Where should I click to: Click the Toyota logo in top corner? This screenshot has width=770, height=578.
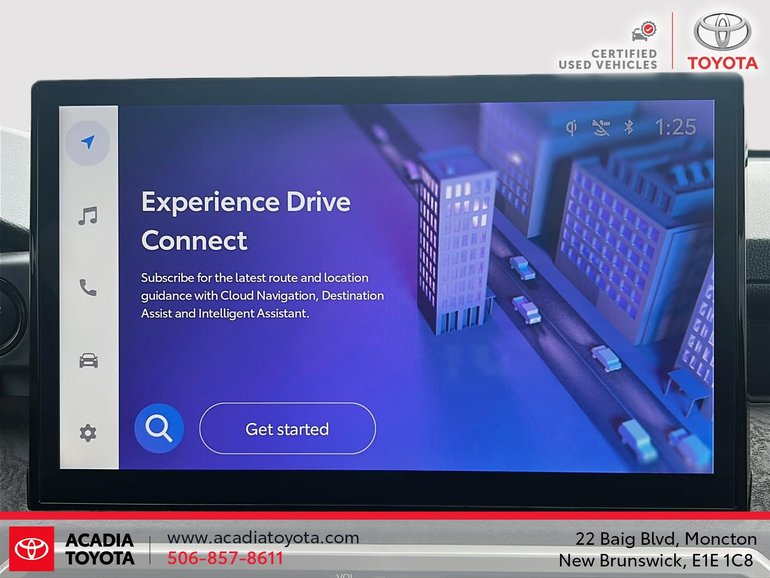722,40
